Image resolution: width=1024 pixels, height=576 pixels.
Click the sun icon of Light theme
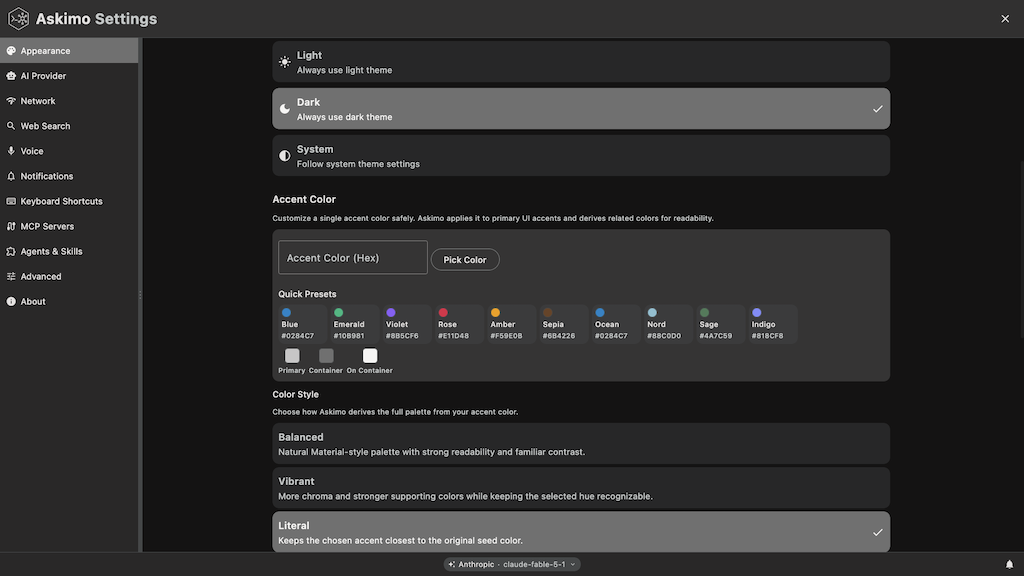285,62
